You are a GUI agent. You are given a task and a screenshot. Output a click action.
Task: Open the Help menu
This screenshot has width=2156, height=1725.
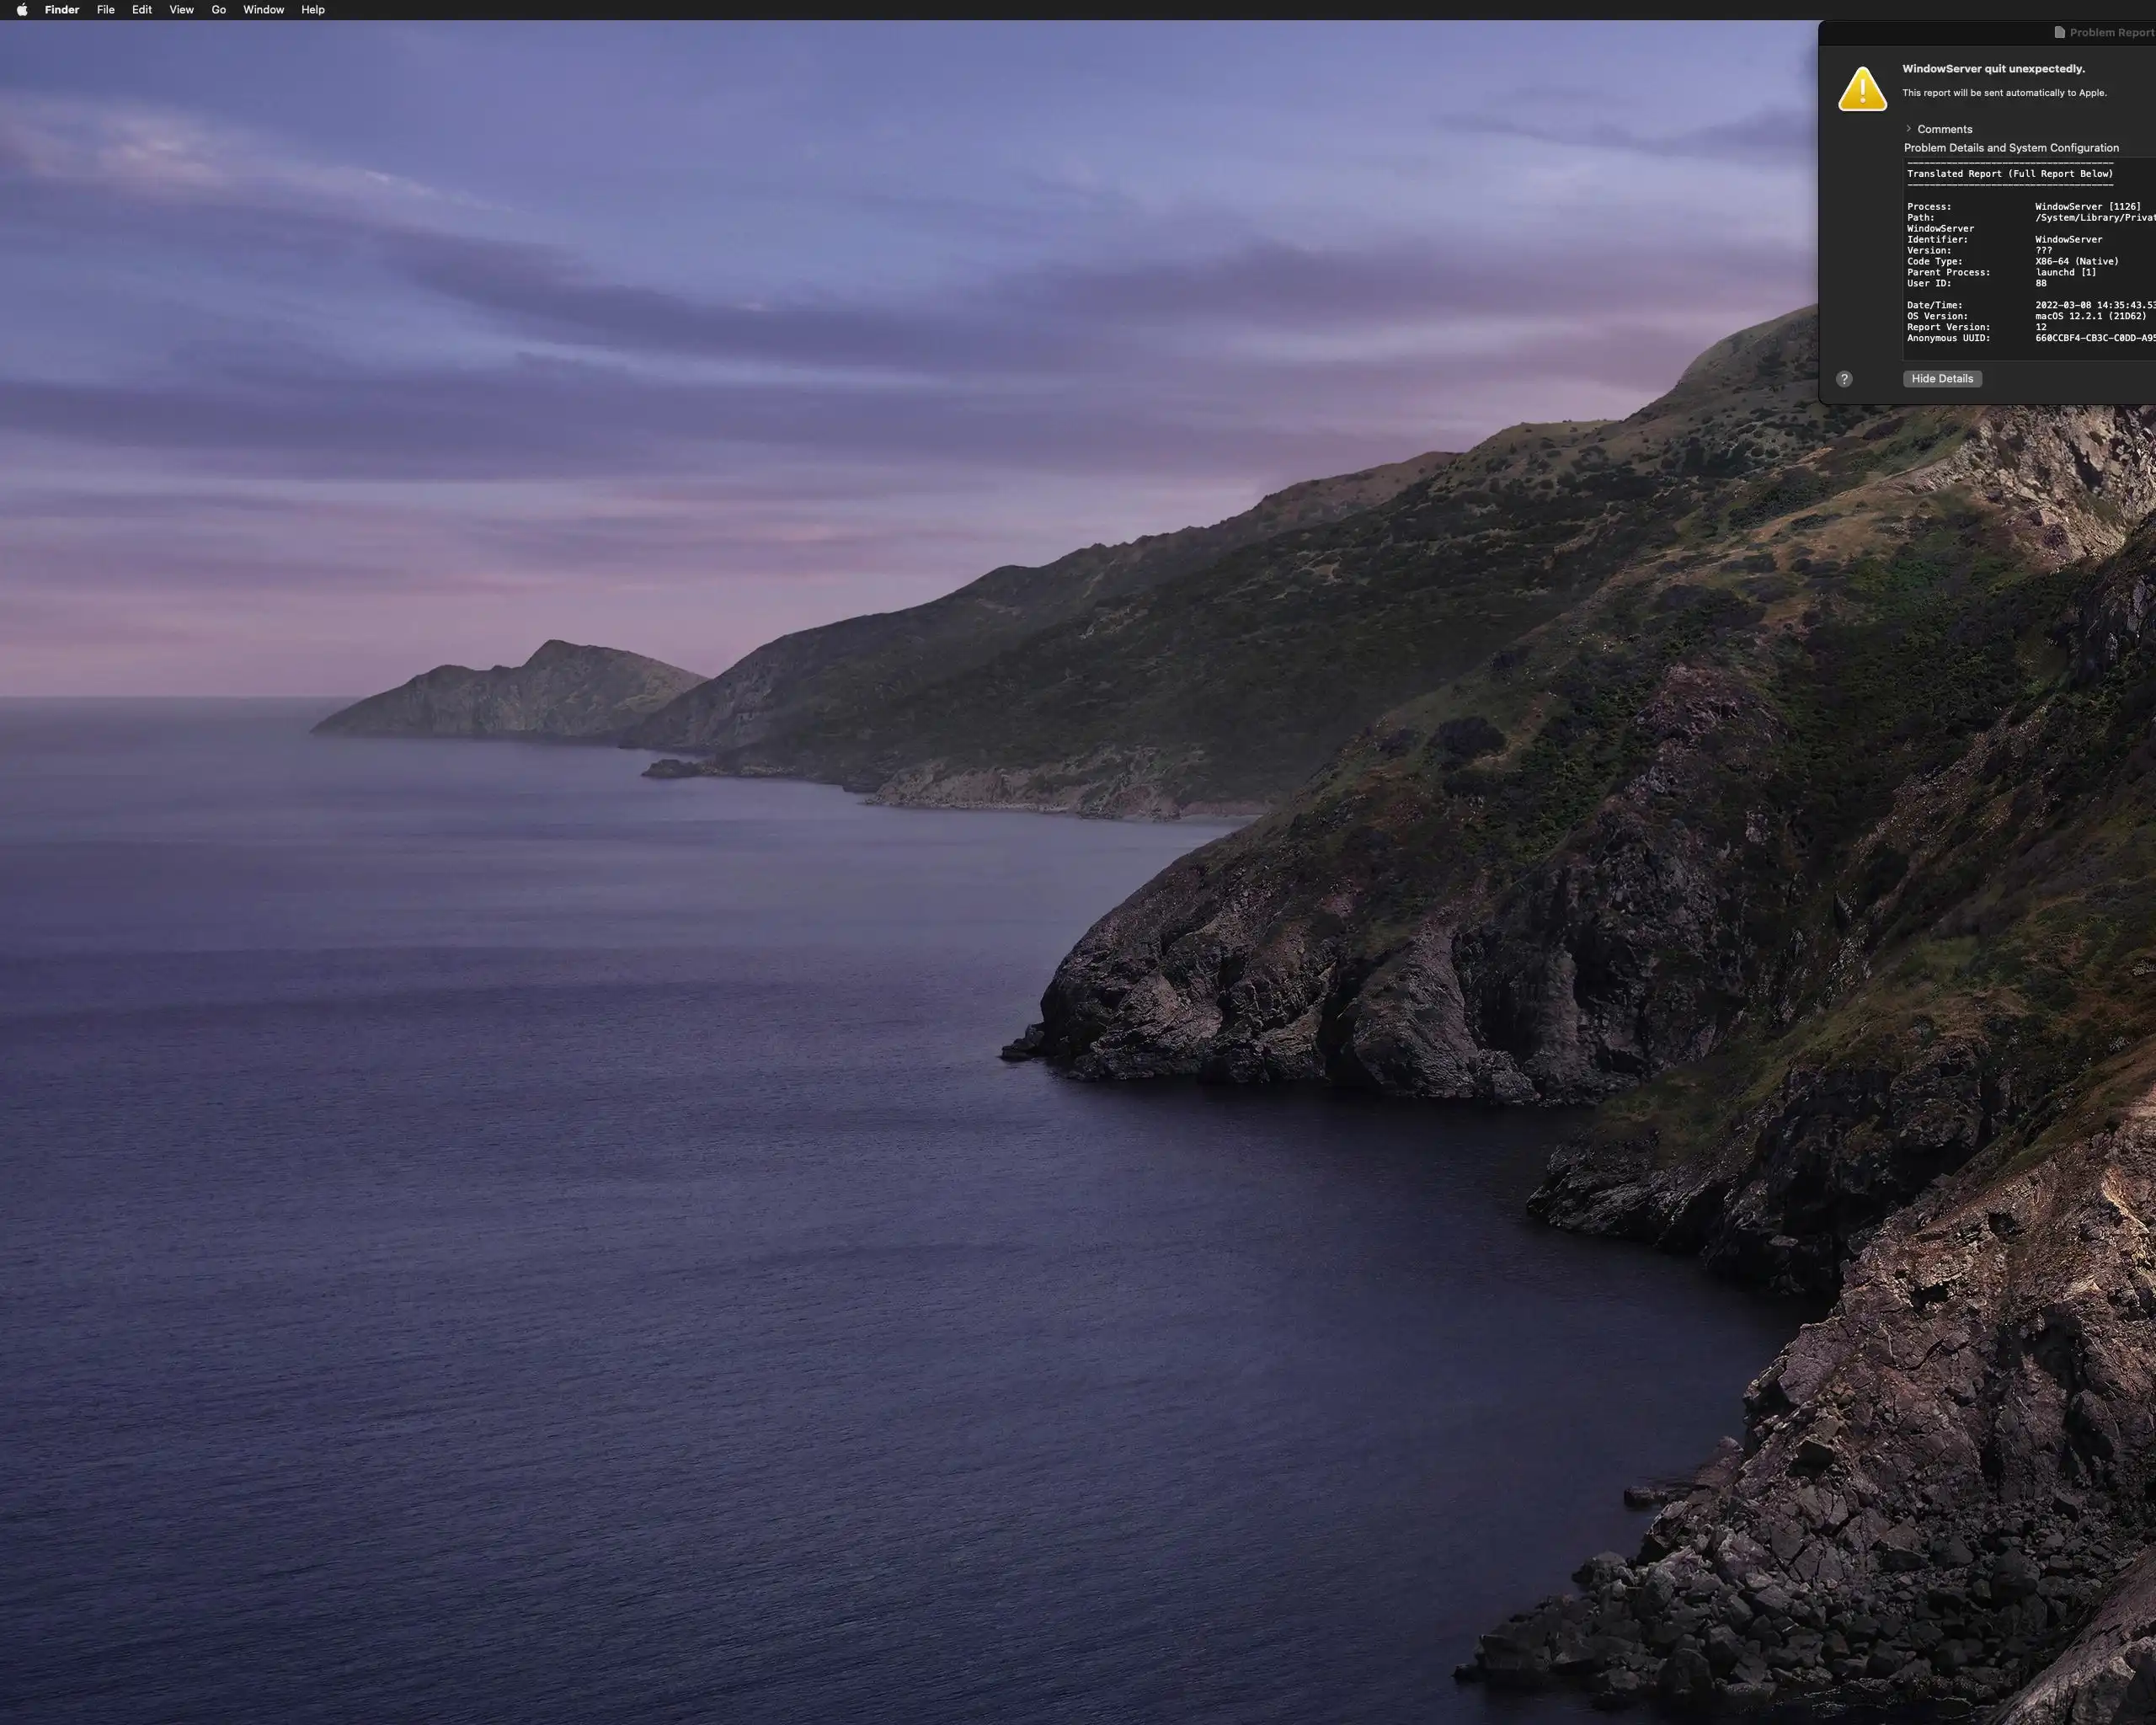(x=313, y=10)
